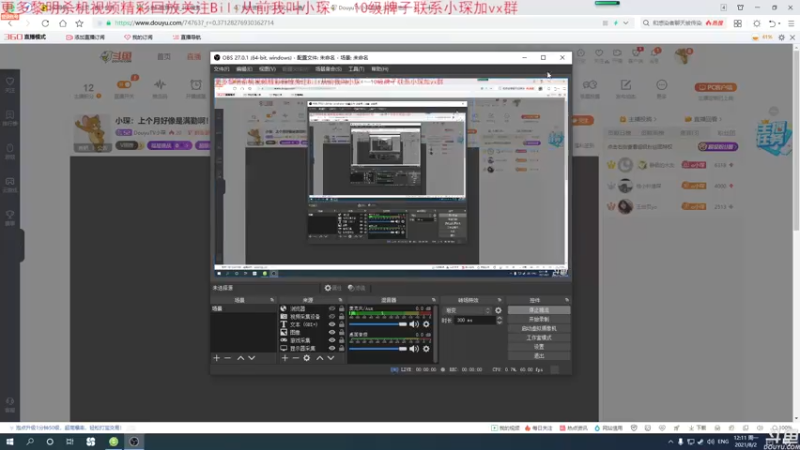
Task: Move scene up in Scenes panel
Action: (x=240, y=358)
